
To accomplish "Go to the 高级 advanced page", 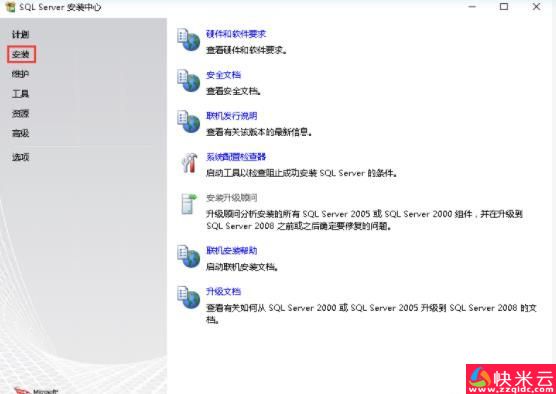I will pyautogui.click(x=21, y=133).
